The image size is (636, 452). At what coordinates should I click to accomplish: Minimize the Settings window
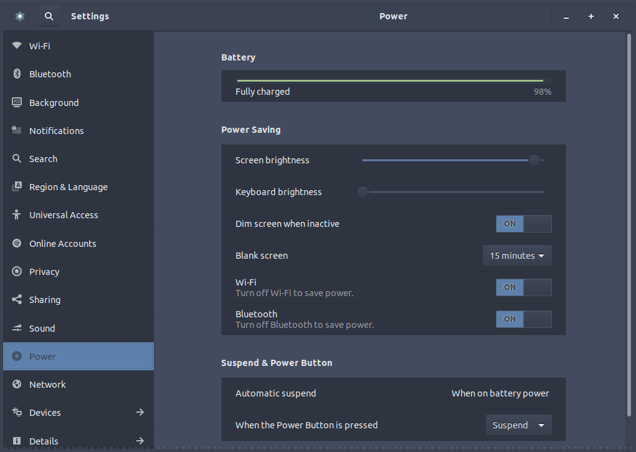pos(566,17)
